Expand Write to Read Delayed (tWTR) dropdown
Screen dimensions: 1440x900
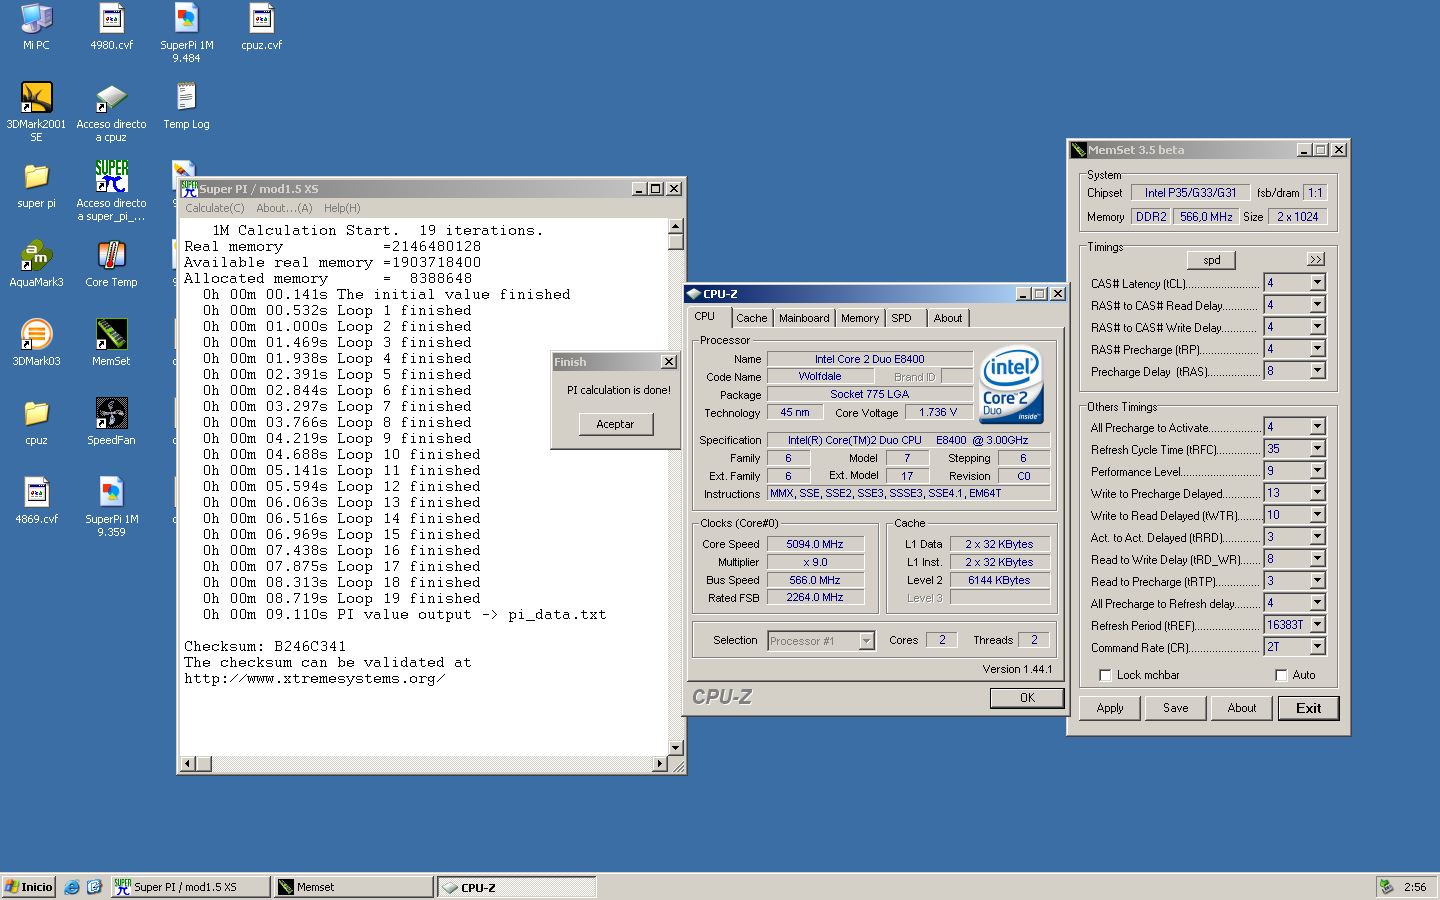[x=1317, y=515]
